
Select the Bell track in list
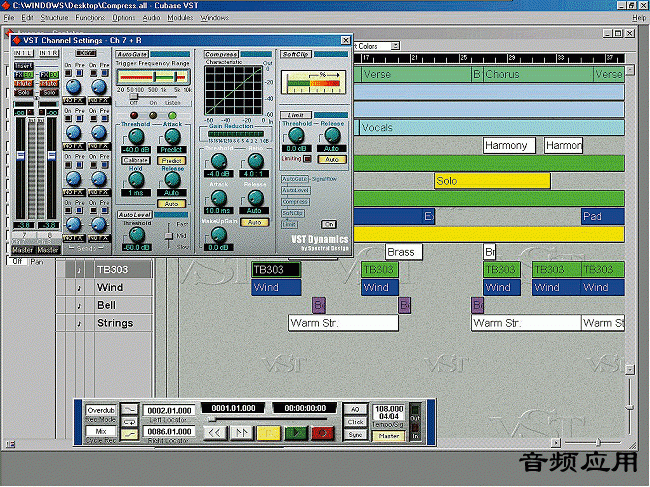[x=106, y=305]
